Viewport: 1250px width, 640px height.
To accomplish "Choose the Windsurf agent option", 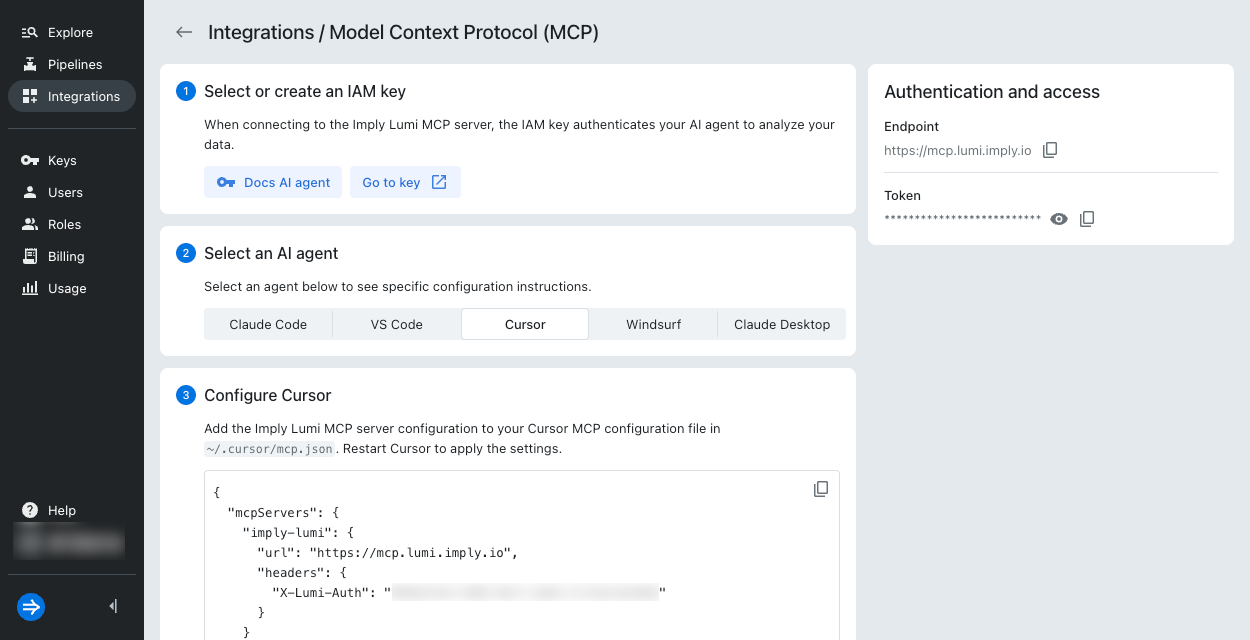I will [x=653, y=324].
